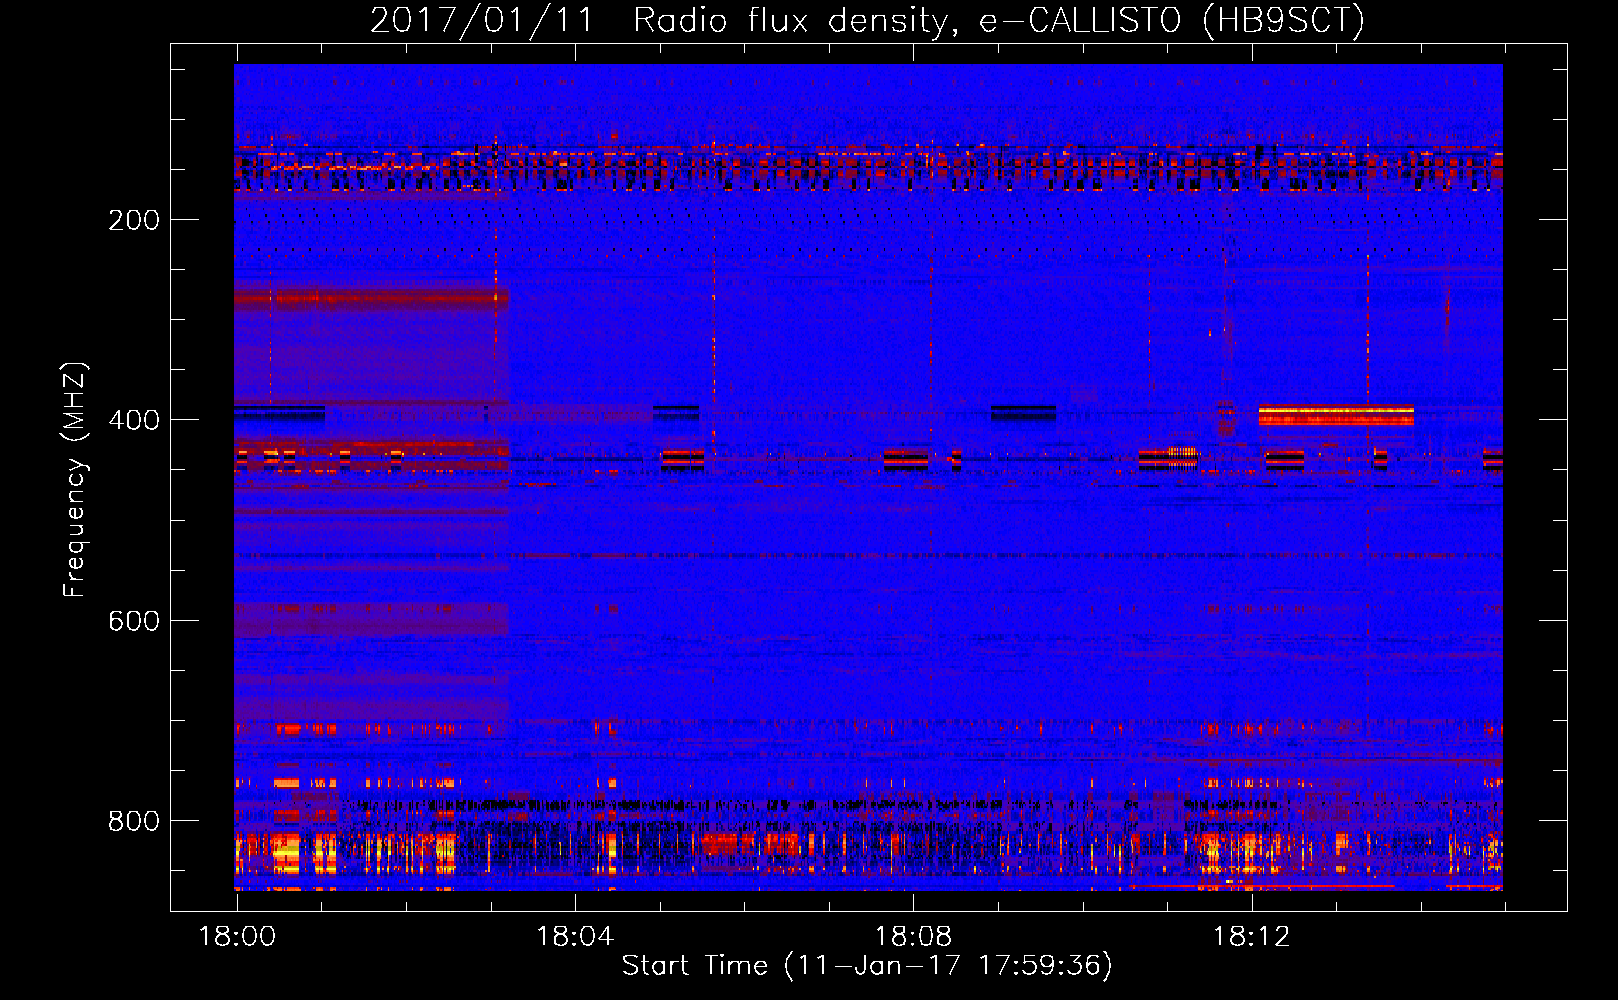Image resolution: width=1618 pixels, height=1000 pixels.
Task: Click the '18:04' time tick label
Action: click(x=575, y=936)
